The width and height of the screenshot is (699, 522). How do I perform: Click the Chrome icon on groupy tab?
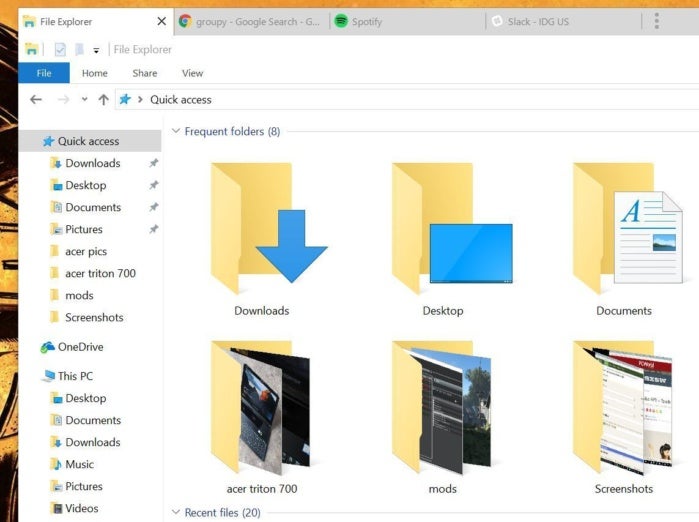[x=185, y=21]
